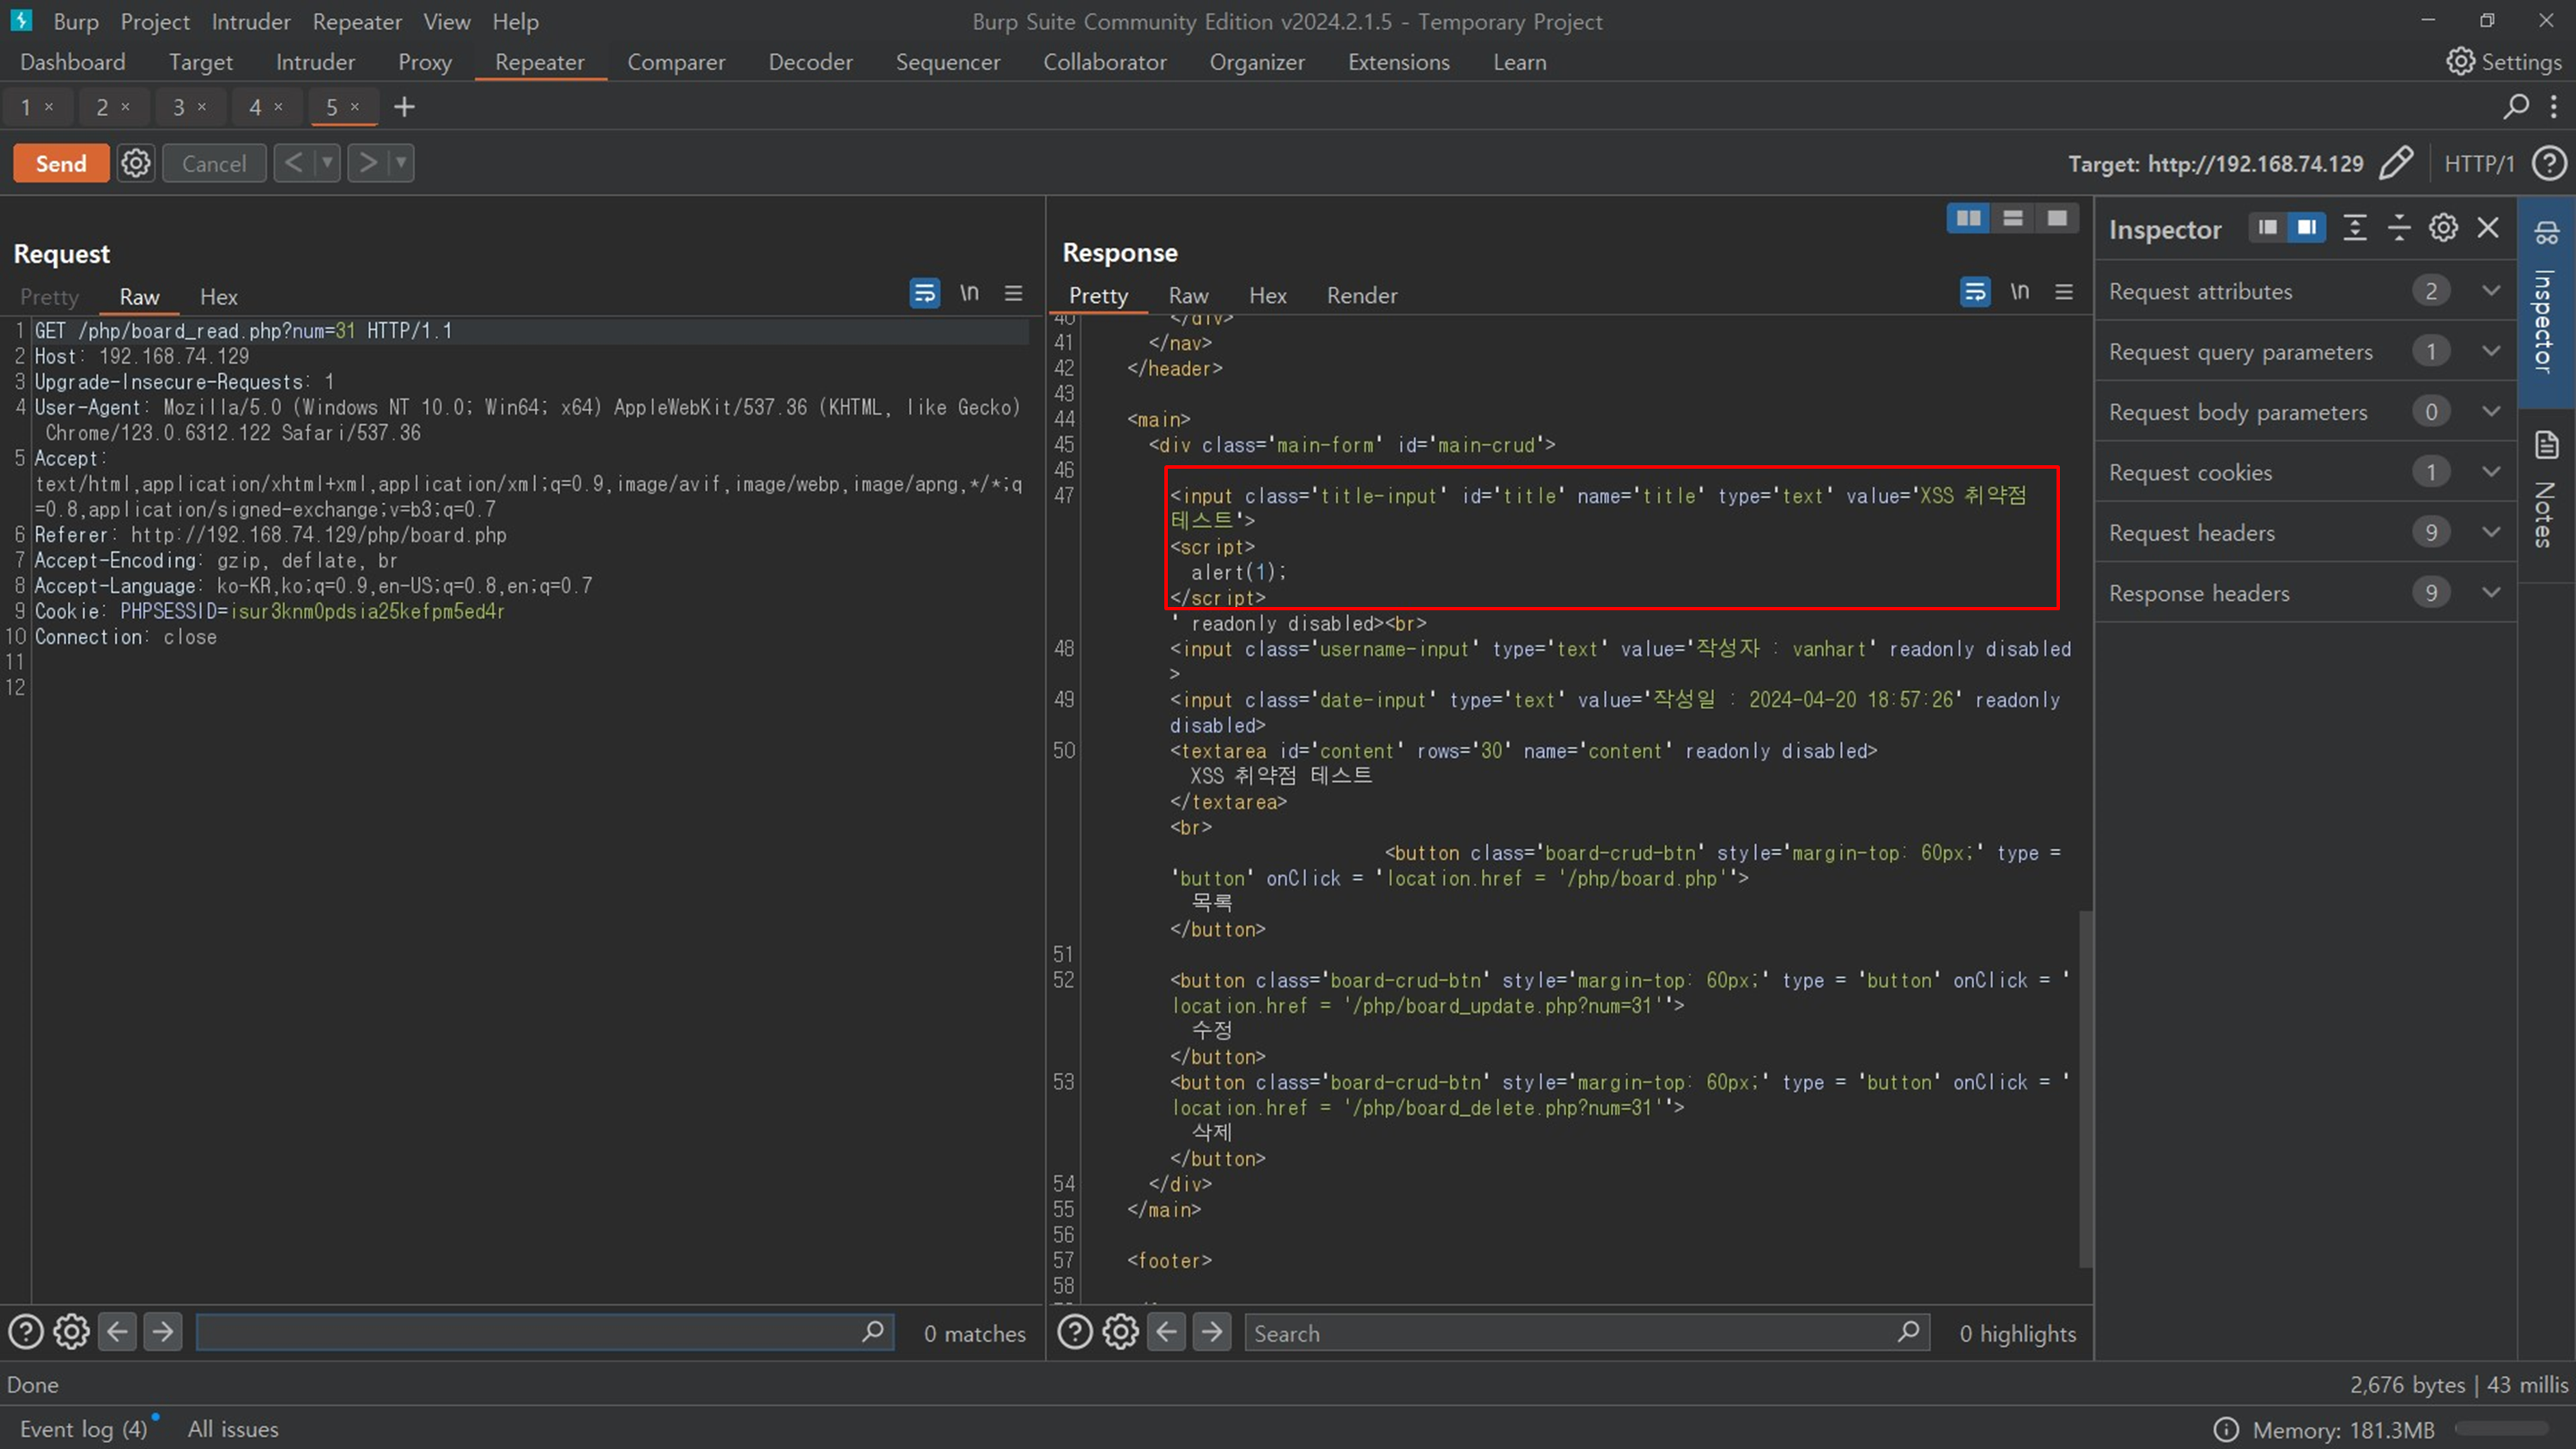Expand all Inspector sections icon
Viewport: 2576px width, 1449px height.
(2355, 228)
